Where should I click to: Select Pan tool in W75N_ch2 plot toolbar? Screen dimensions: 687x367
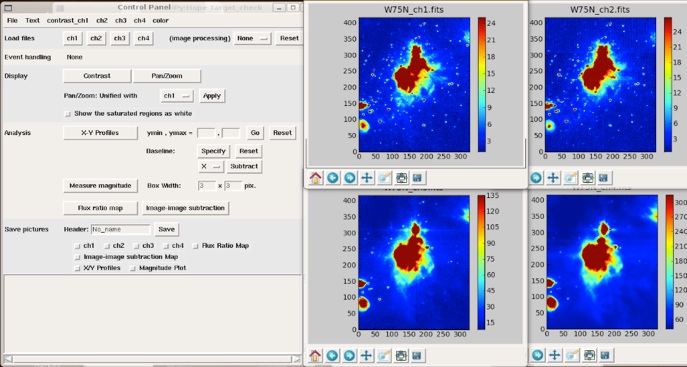coord(553,178)
